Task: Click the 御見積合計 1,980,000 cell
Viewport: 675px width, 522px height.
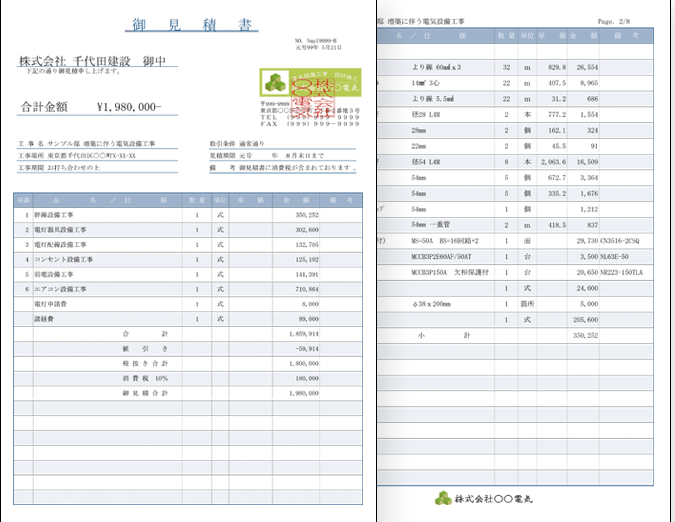Action: pyautogui.click(x=305, y=393)
